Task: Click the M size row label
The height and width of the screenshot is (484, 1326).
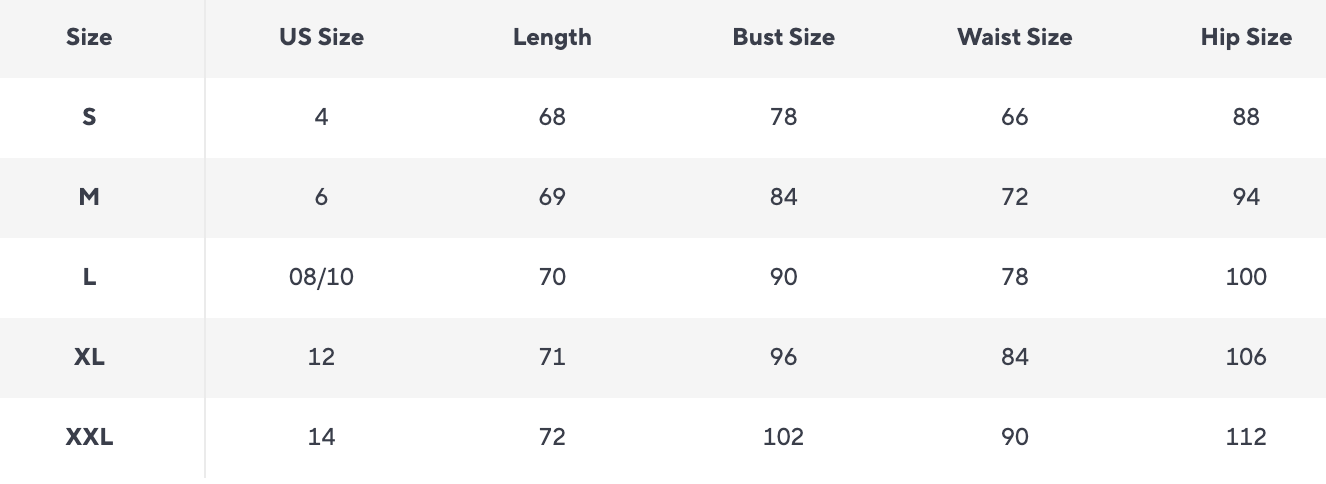Action: click(x=89, y=197)
